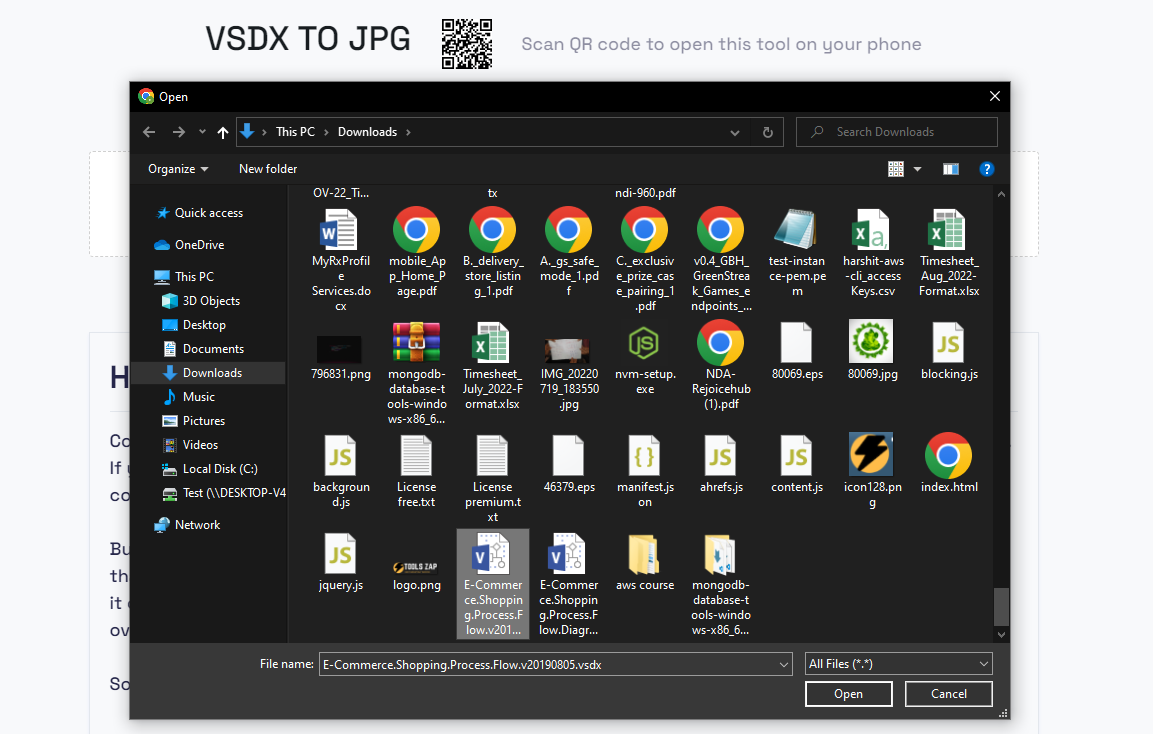
Task: Open the manifest.json file icon
Action: [x=645, y=455]
